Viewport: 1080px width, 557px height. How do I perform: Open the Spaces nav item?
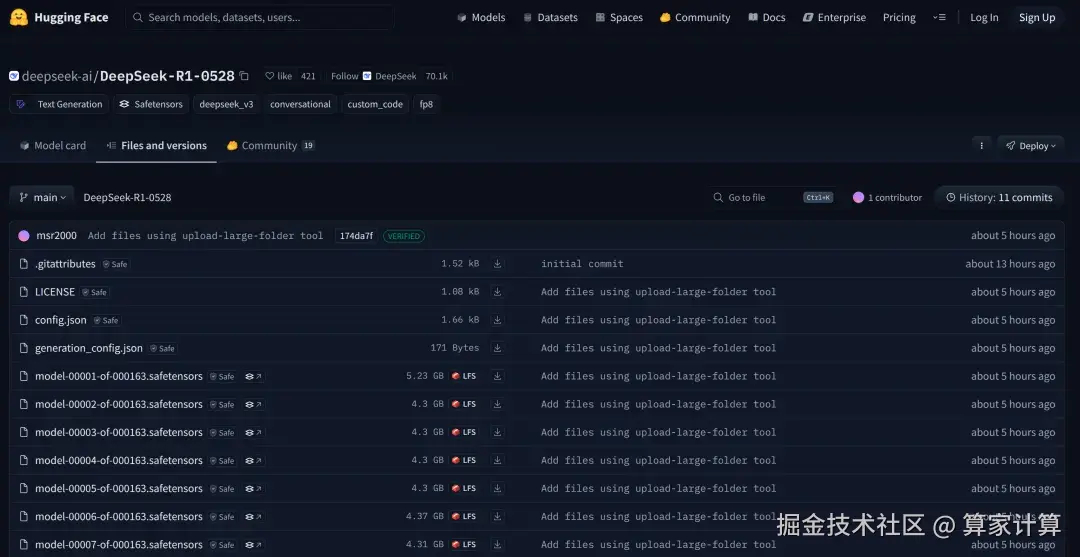click(x=619, y=18)
